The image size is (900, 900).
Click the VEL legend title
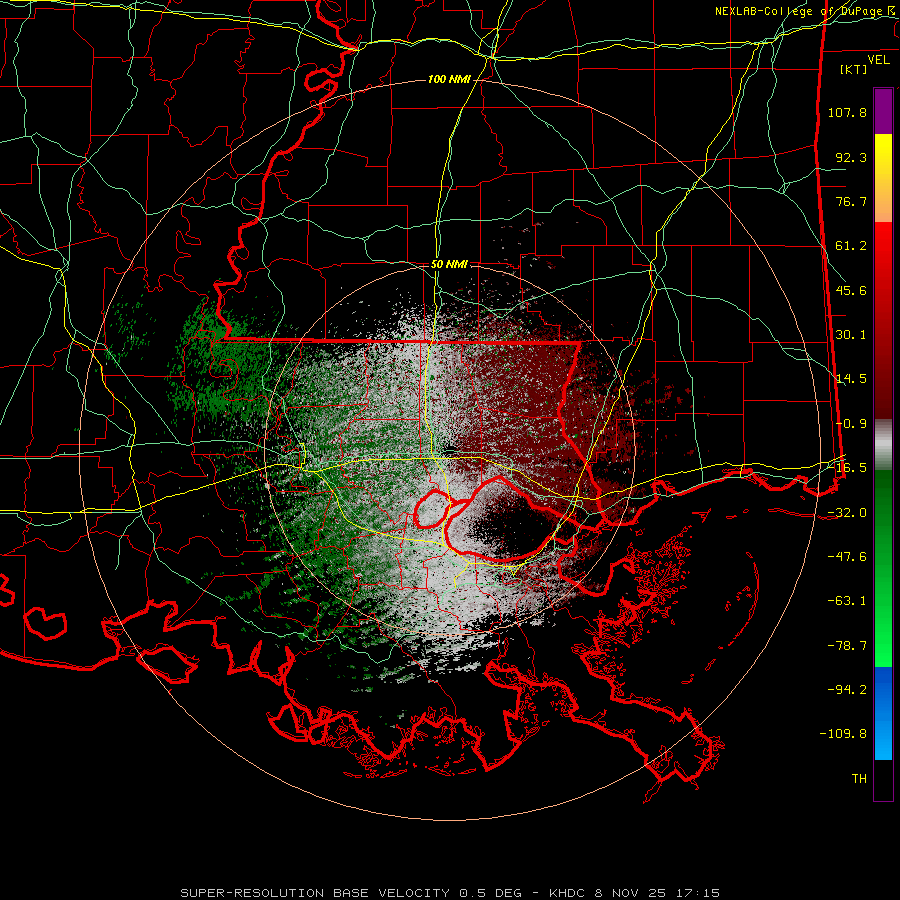(878, 60)
